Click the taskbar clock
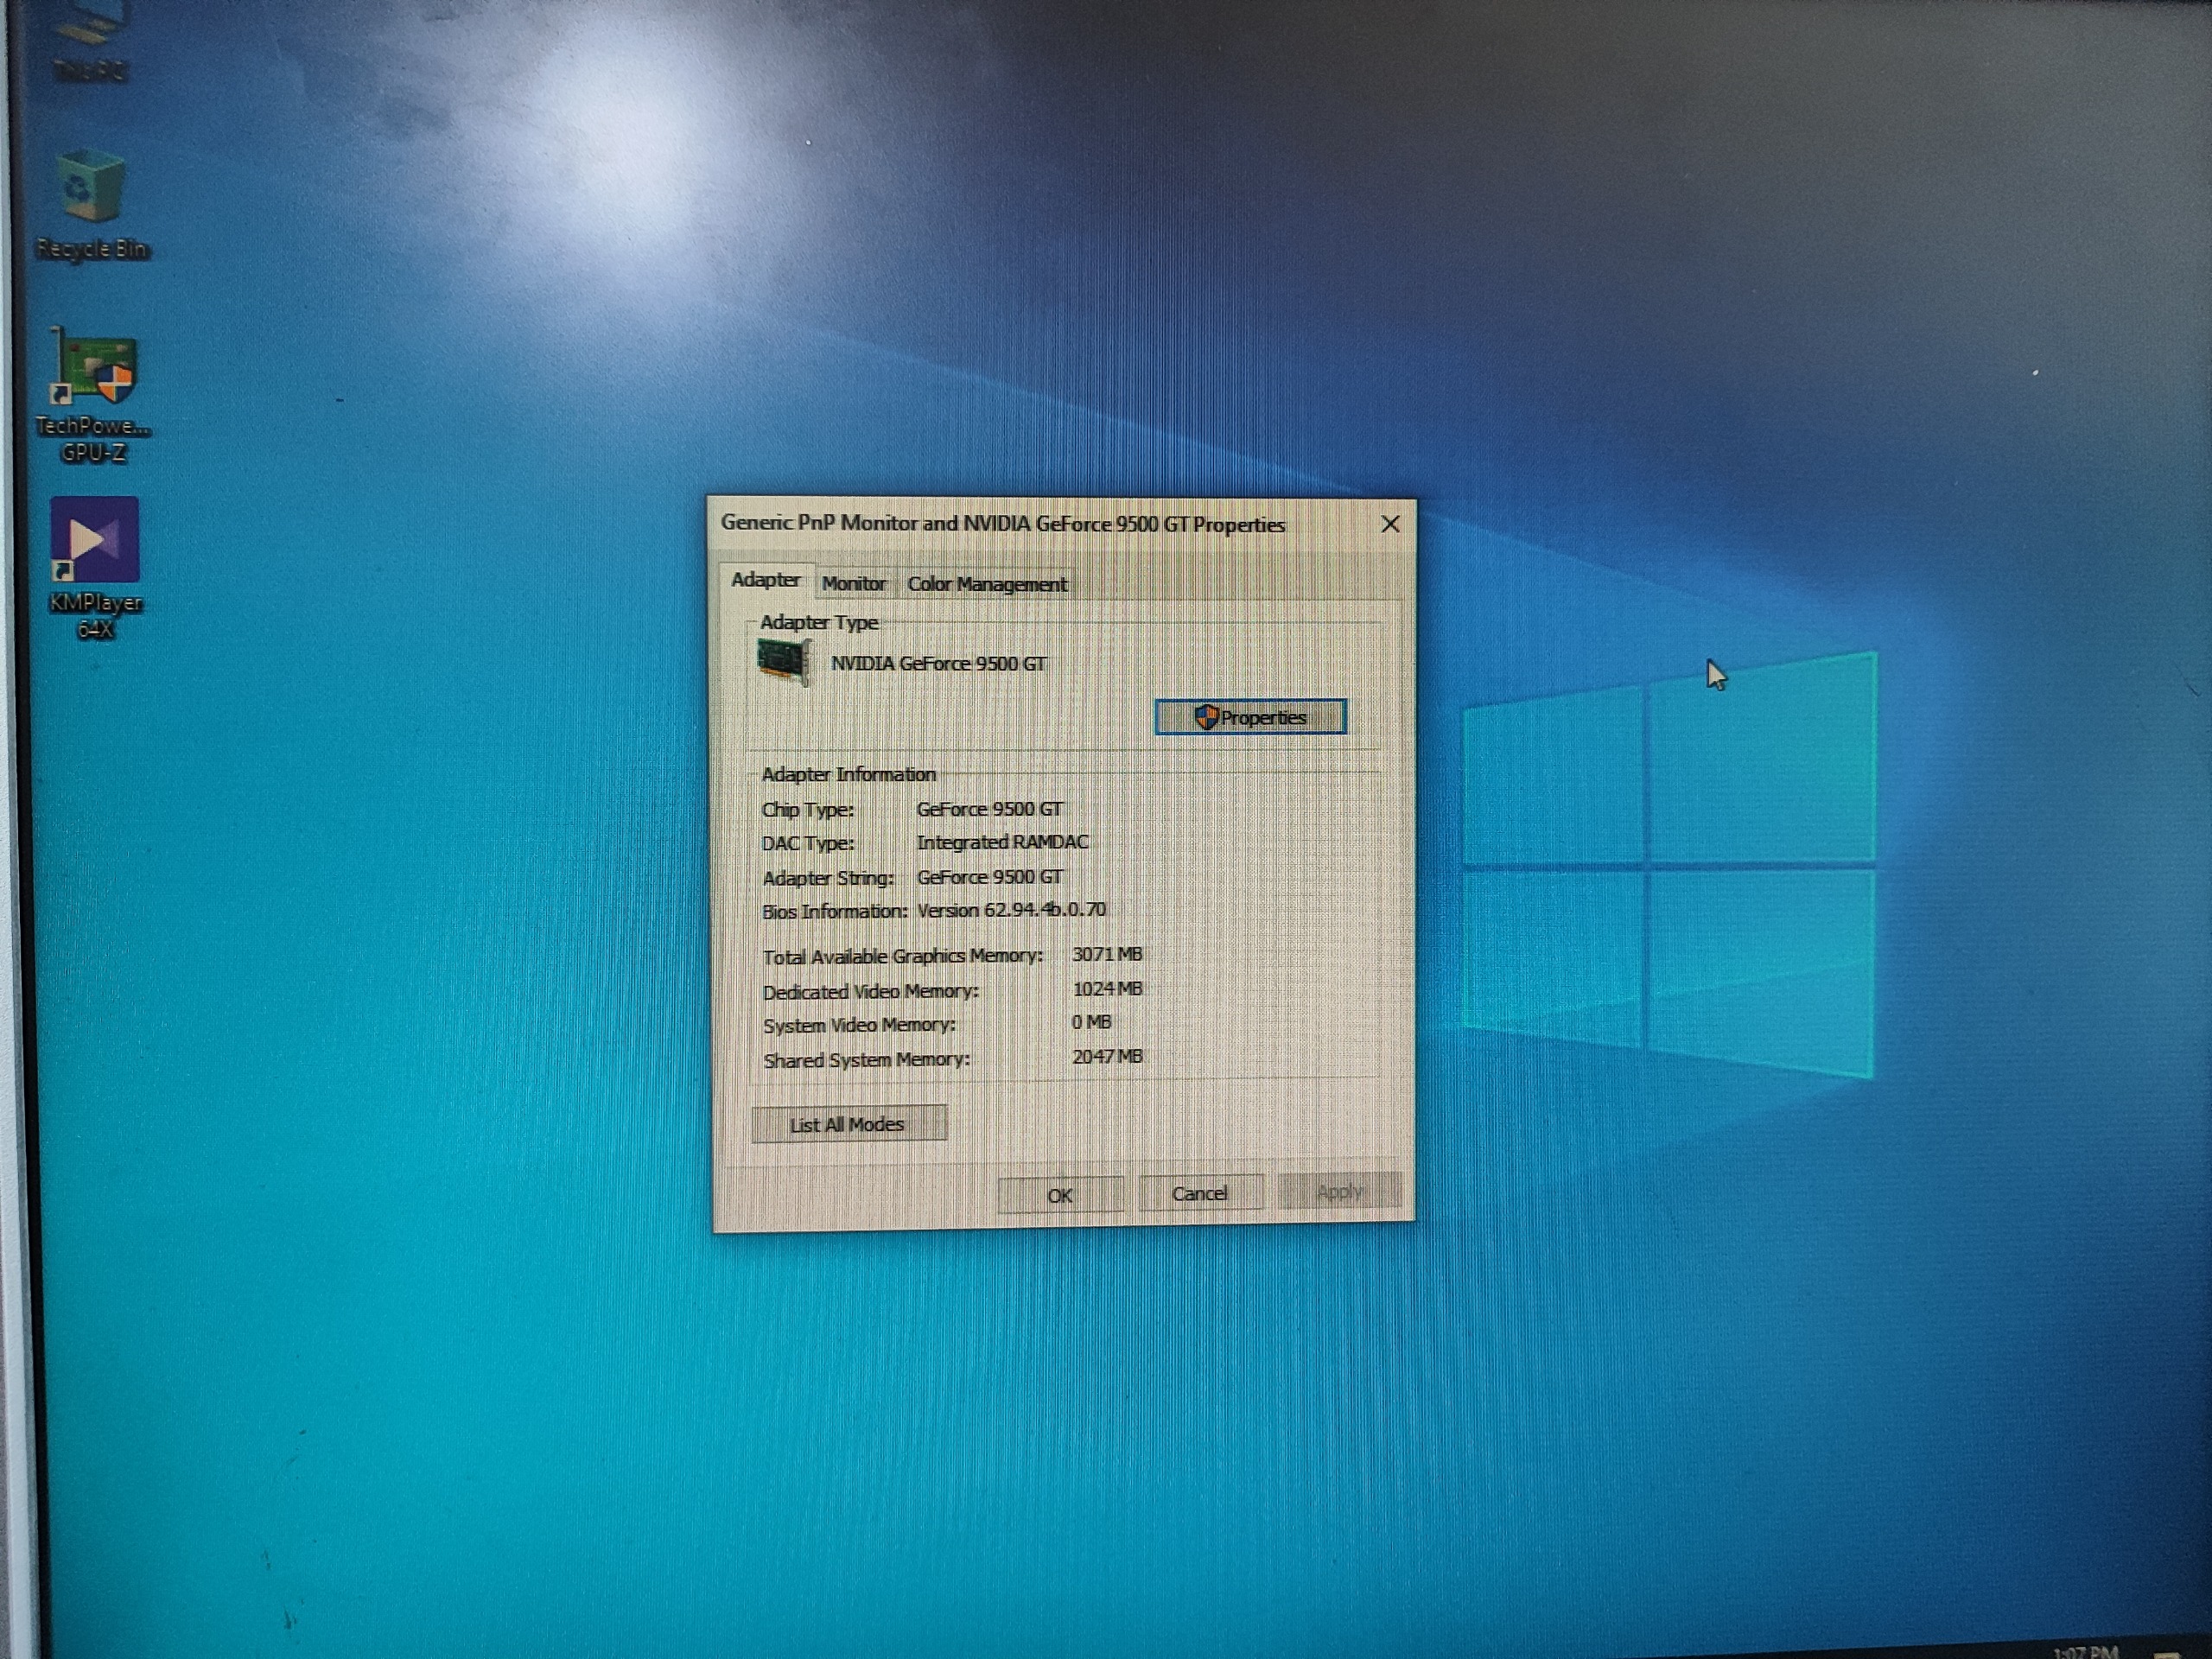 click(2085, 1650)
